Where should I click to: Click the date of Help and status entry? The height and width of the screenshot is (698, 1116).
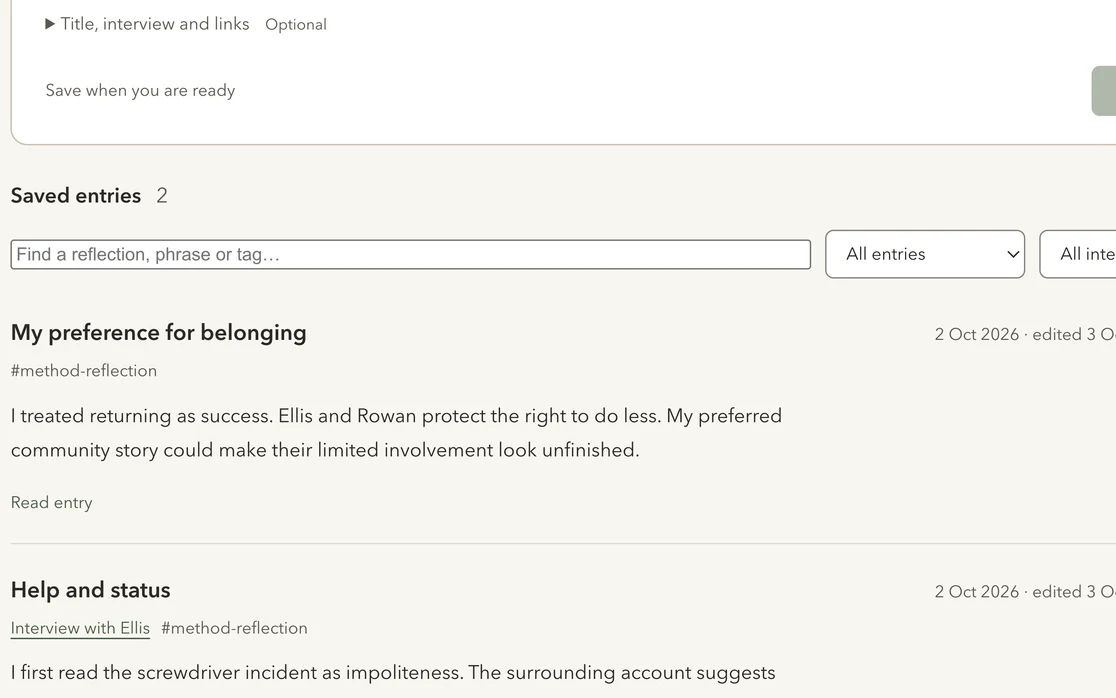(x=1025, y=592)
